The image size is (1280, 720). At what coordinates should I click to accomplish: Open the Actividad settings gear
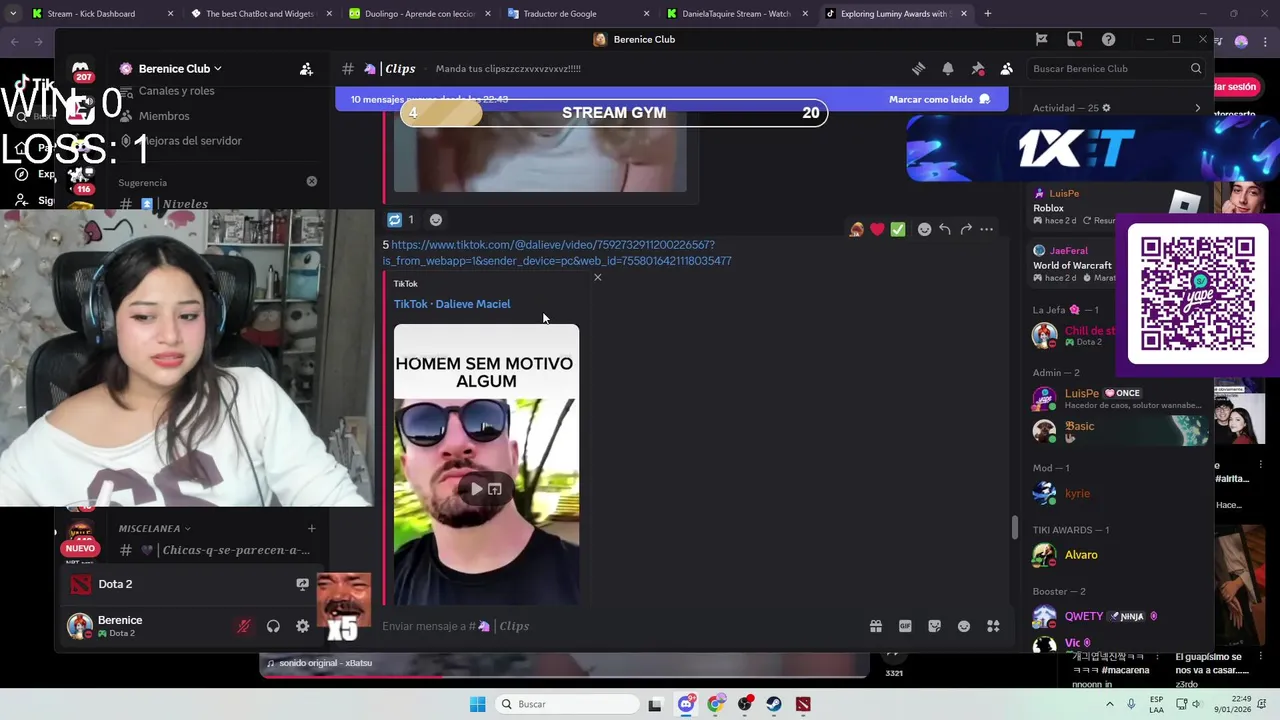[1105, 108]
